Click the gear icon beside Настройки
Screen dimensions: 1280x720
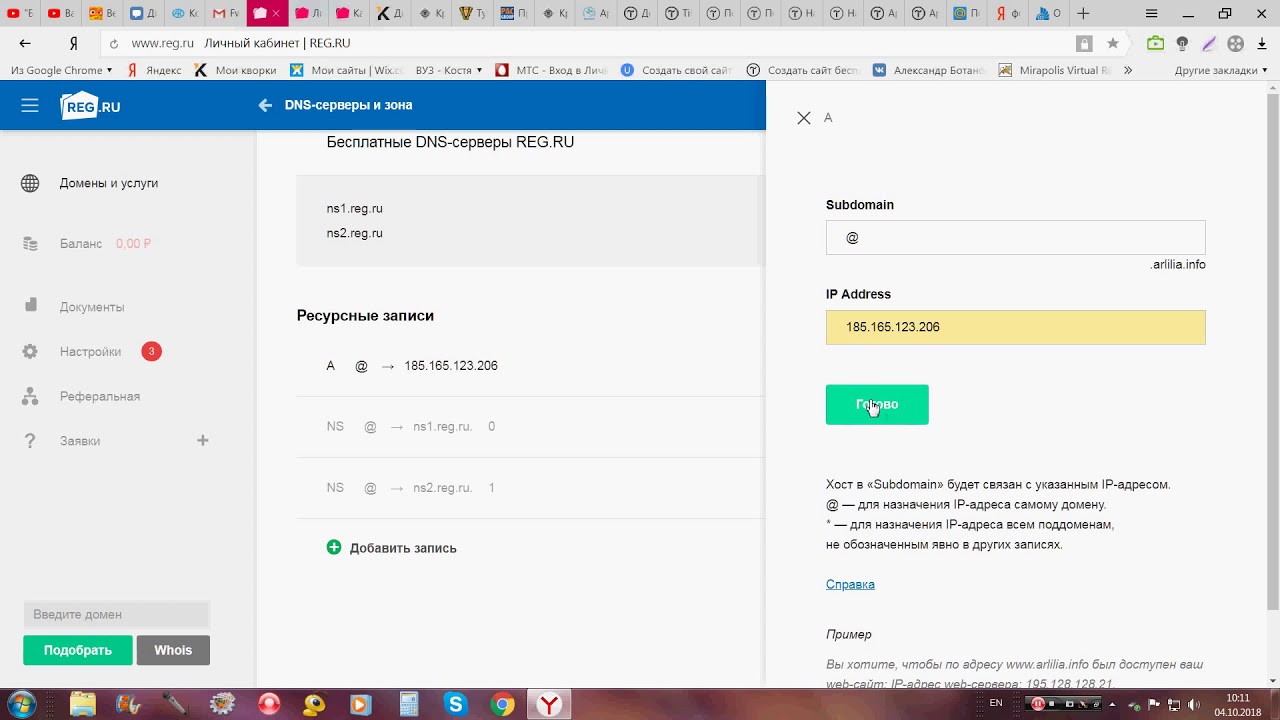coord(30,352)
